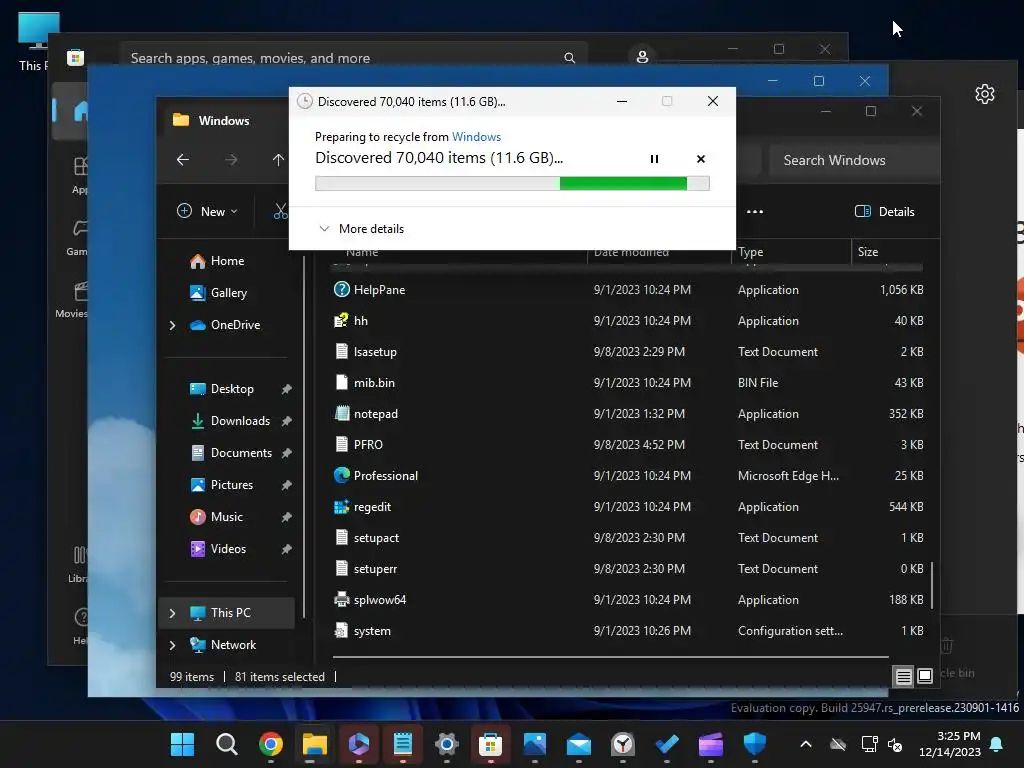Open the settings gear in the right window
Viewport: 1024px width, 768px height.
985,94
